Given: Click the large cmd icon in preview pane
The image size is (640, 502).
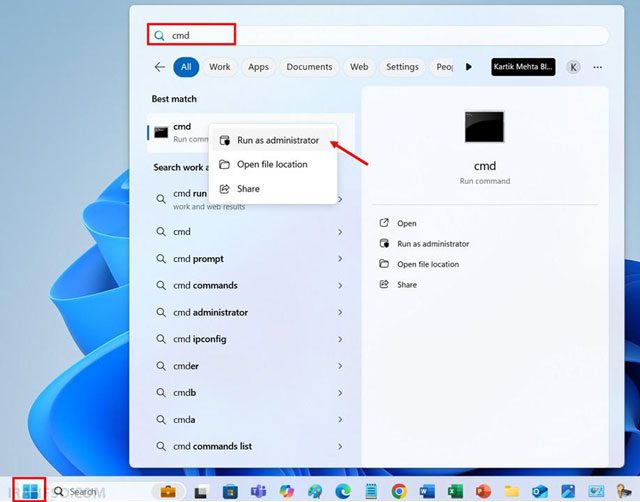Looking at the screenshot, I should click(484, 127).
